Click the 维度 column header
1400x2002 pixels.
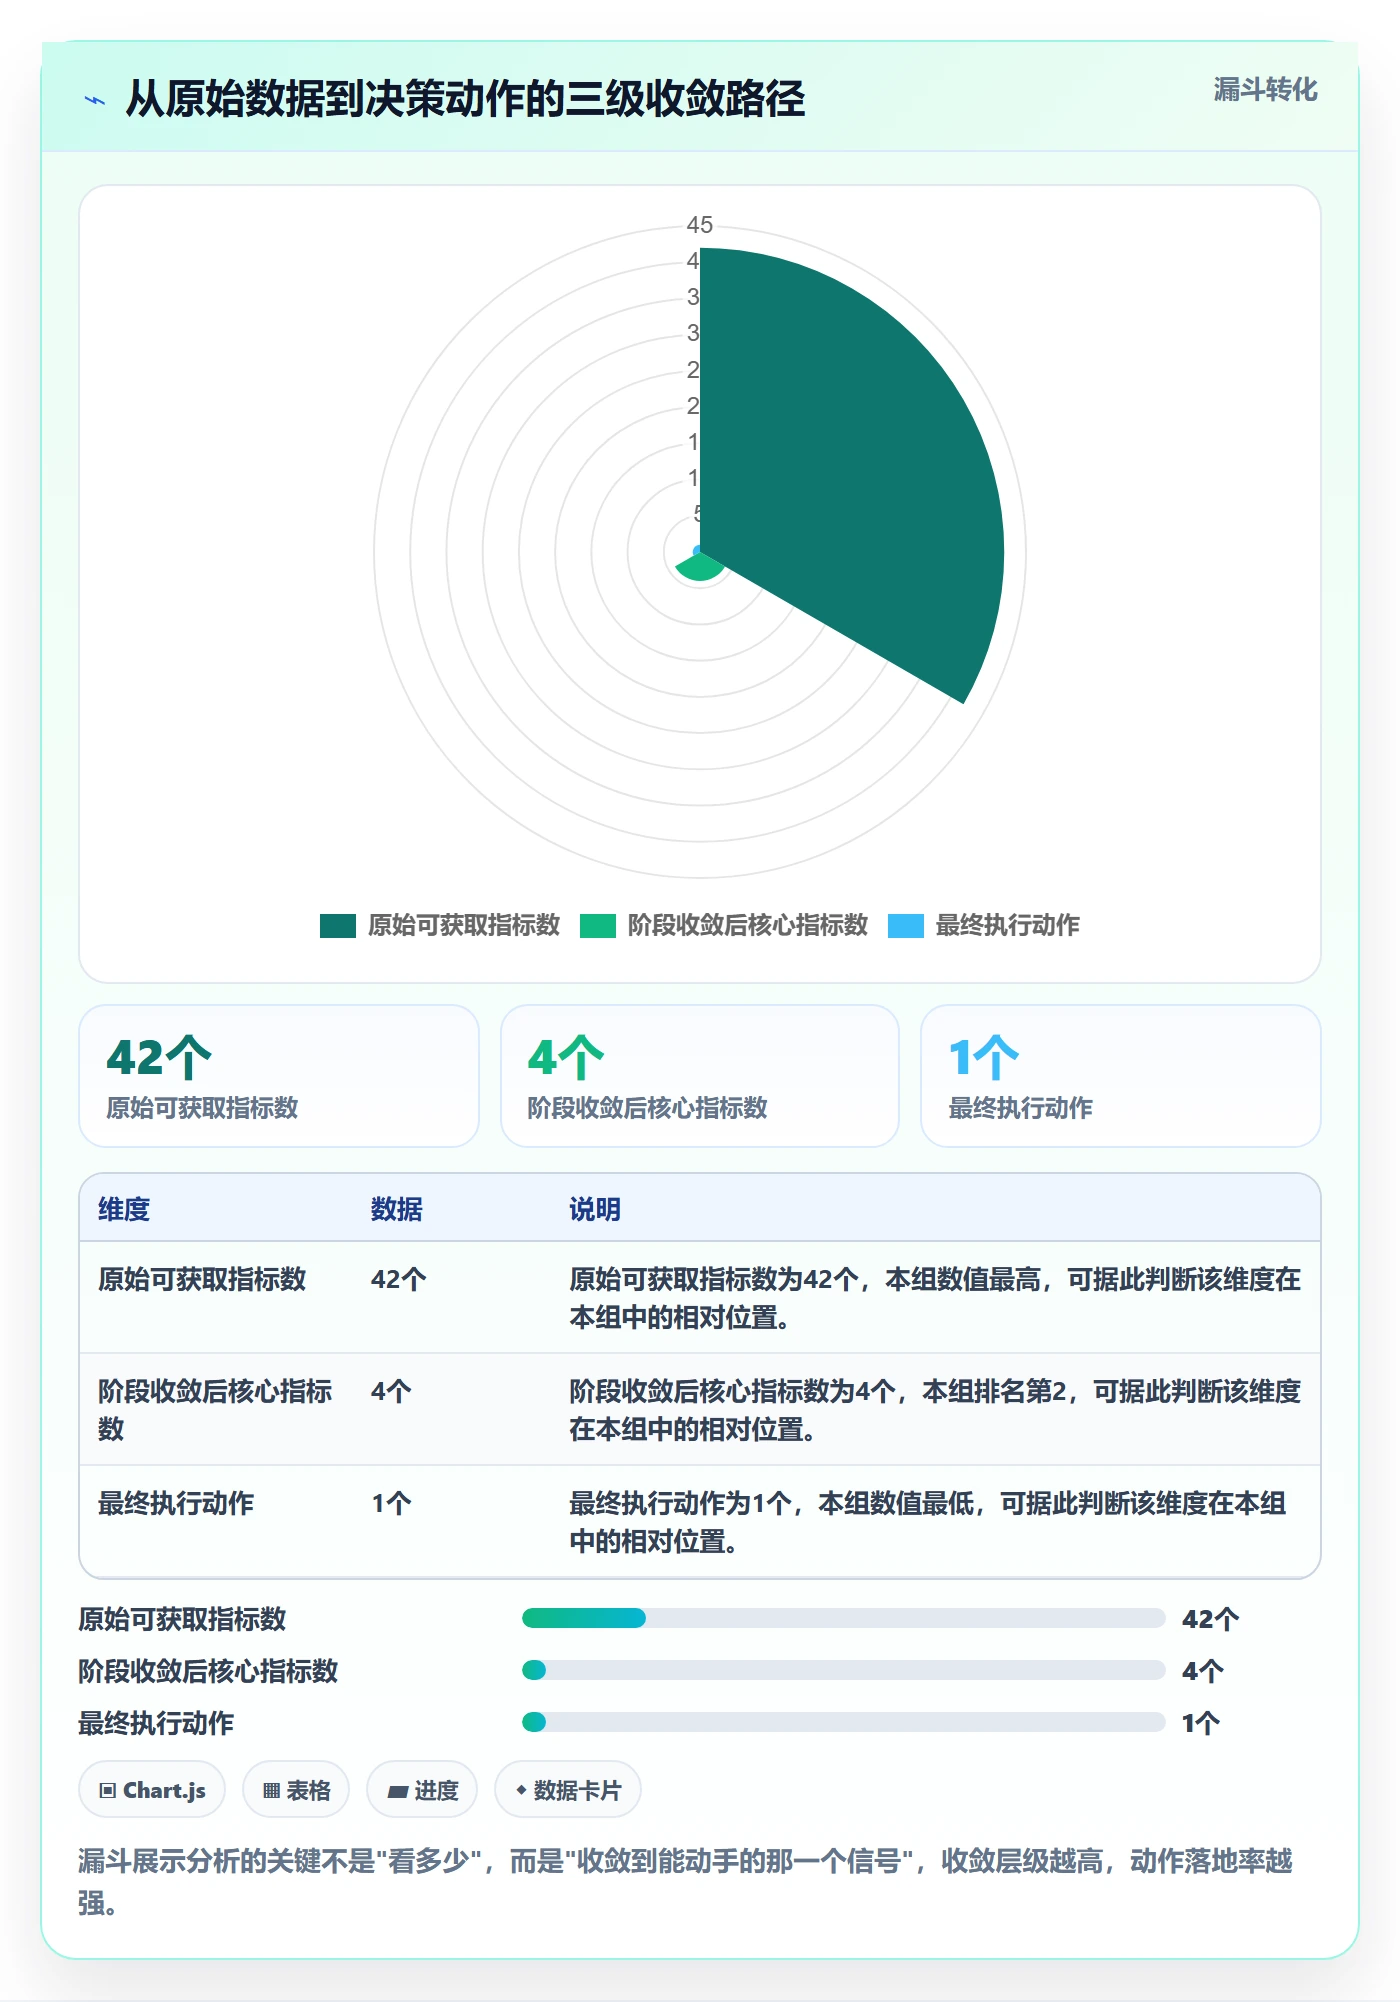124,1209
